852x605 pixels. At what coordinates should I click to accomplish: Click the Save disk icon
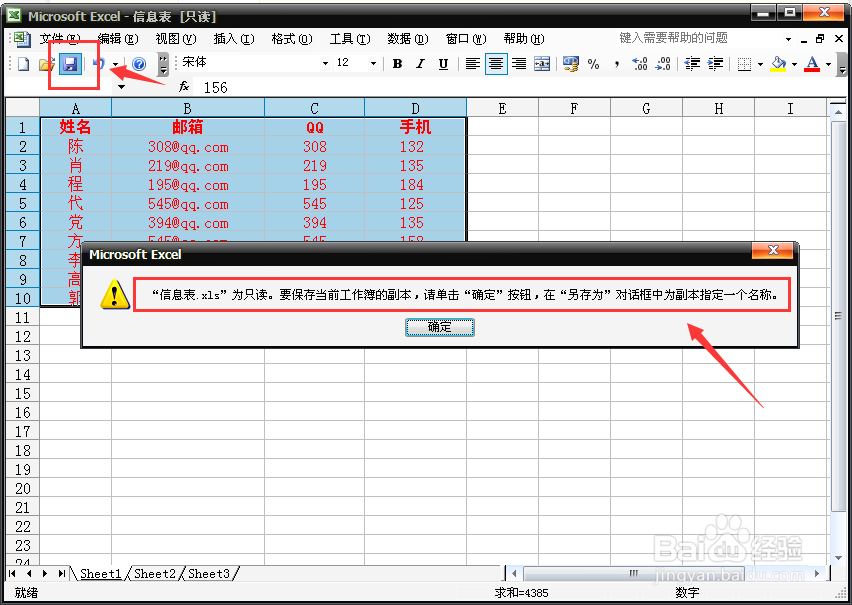(70, 64)
